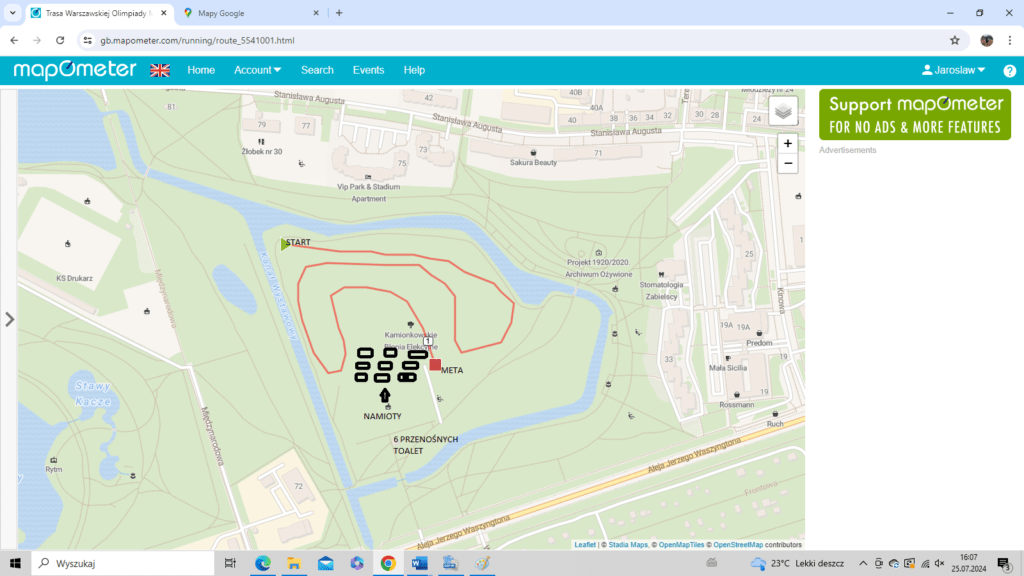Open the help question mark icon
The width and height of the screenshot is (1024, 576).
[1009, 70]
